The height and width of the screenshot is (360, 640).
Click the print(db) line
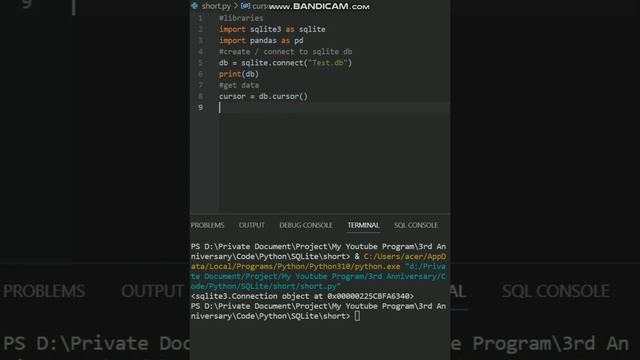[239, 74]
